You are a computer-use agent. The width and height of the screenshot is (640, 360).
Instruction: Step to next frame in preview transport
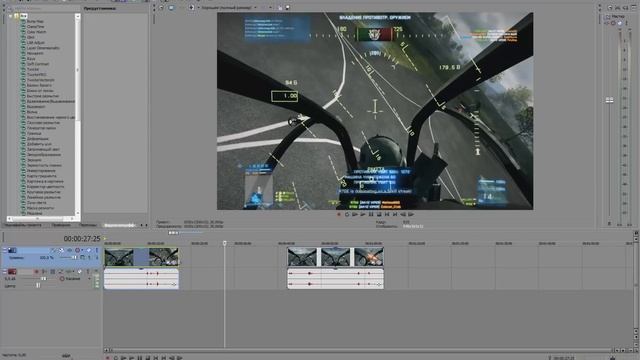pyautogui.click(x=411, y=214)
